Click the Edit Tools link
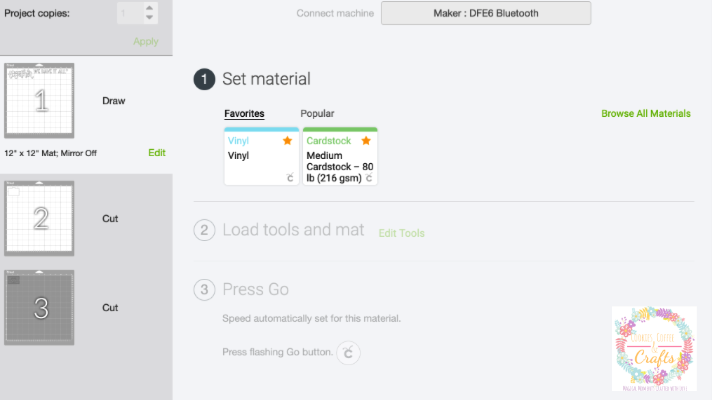 coord(401,233)
